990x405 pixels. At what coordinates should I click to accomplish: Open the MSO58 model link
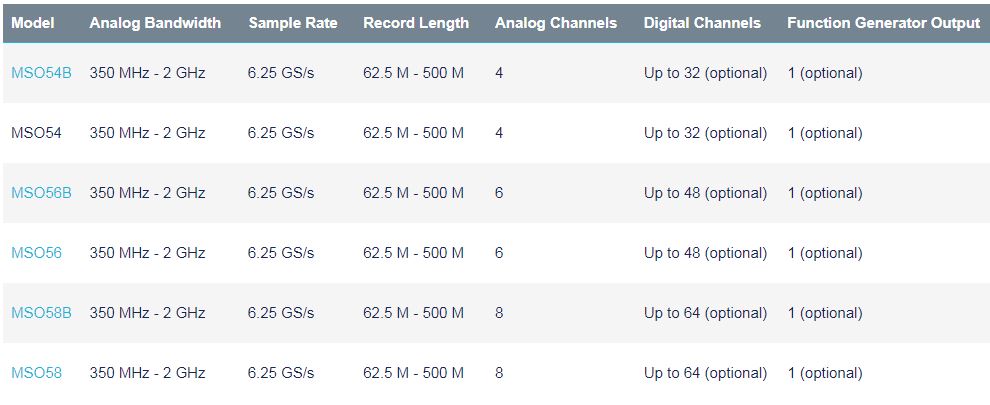click(36, 373)
